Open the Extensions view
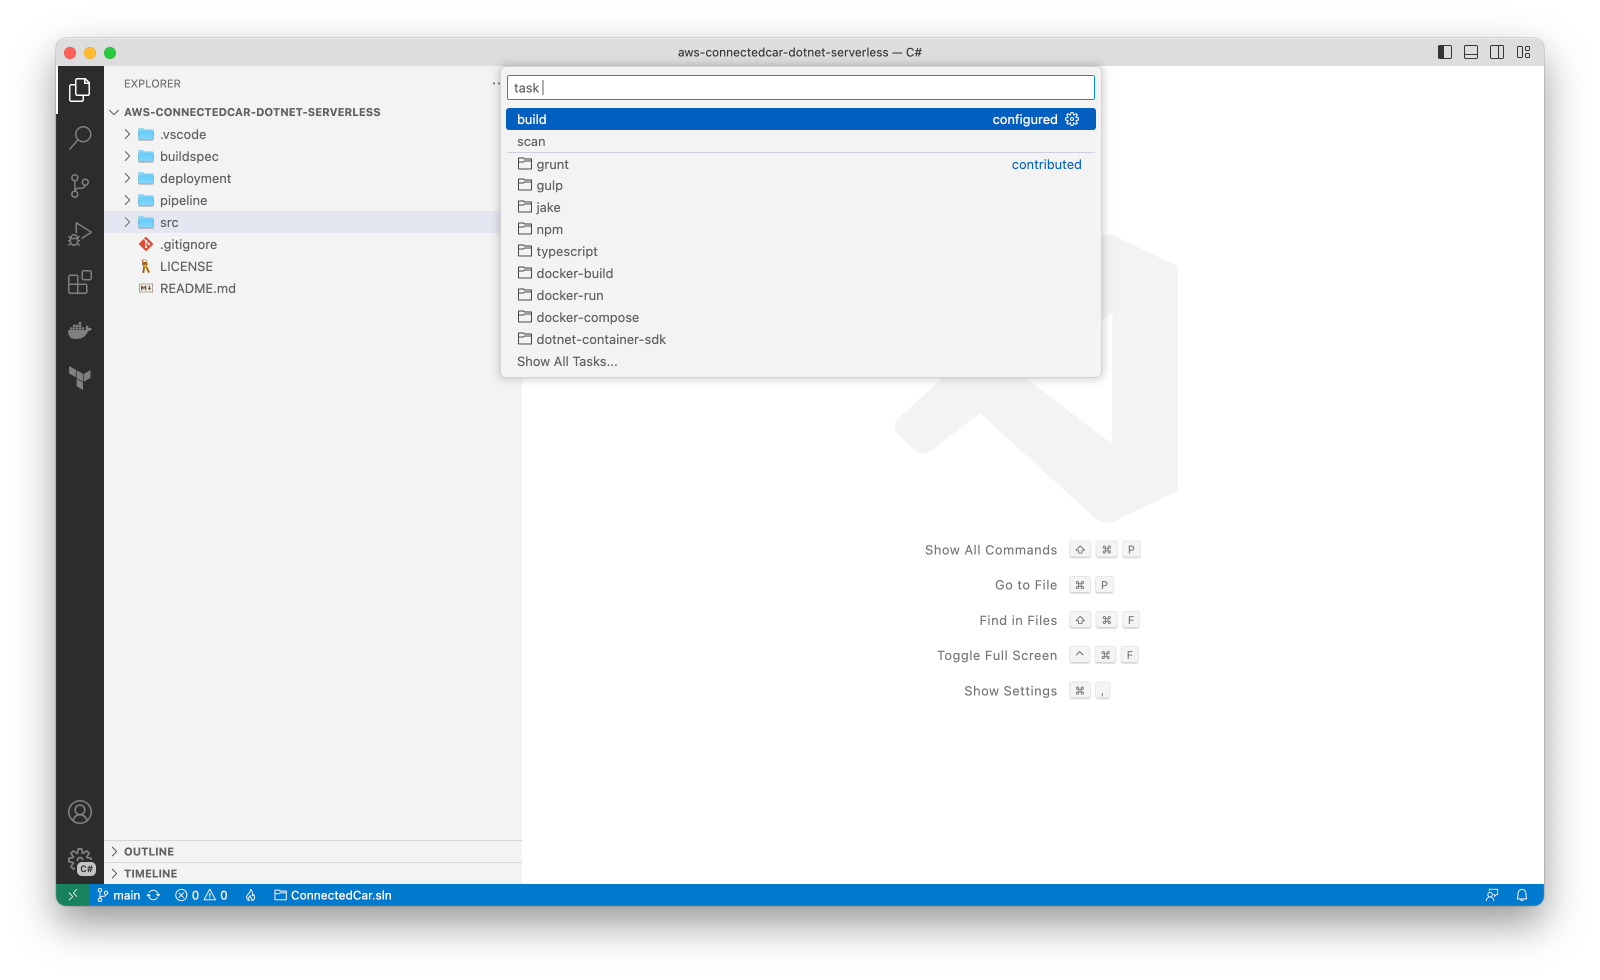The height and width of the screenshot is (980, 1600). [80, 283]
